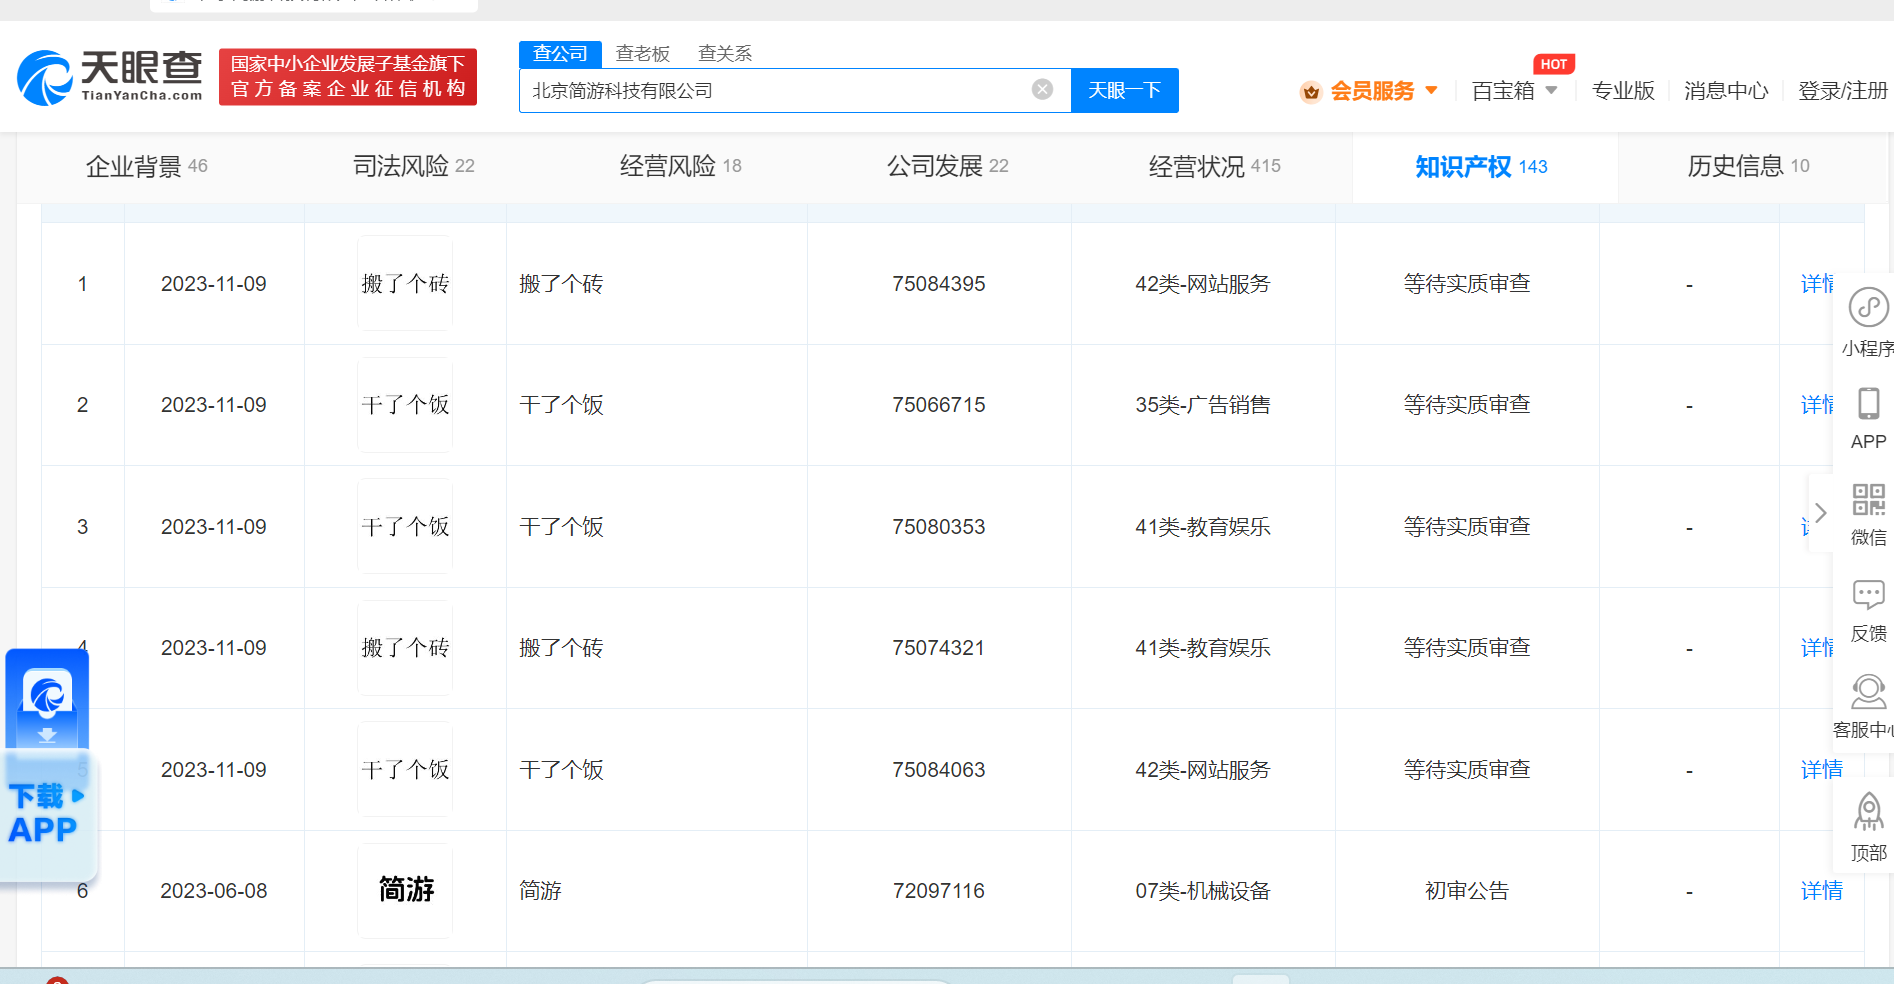Screen dimensions: 1894x984
Task: Select registration number 72097116
Action: click(x=939, y=891)
